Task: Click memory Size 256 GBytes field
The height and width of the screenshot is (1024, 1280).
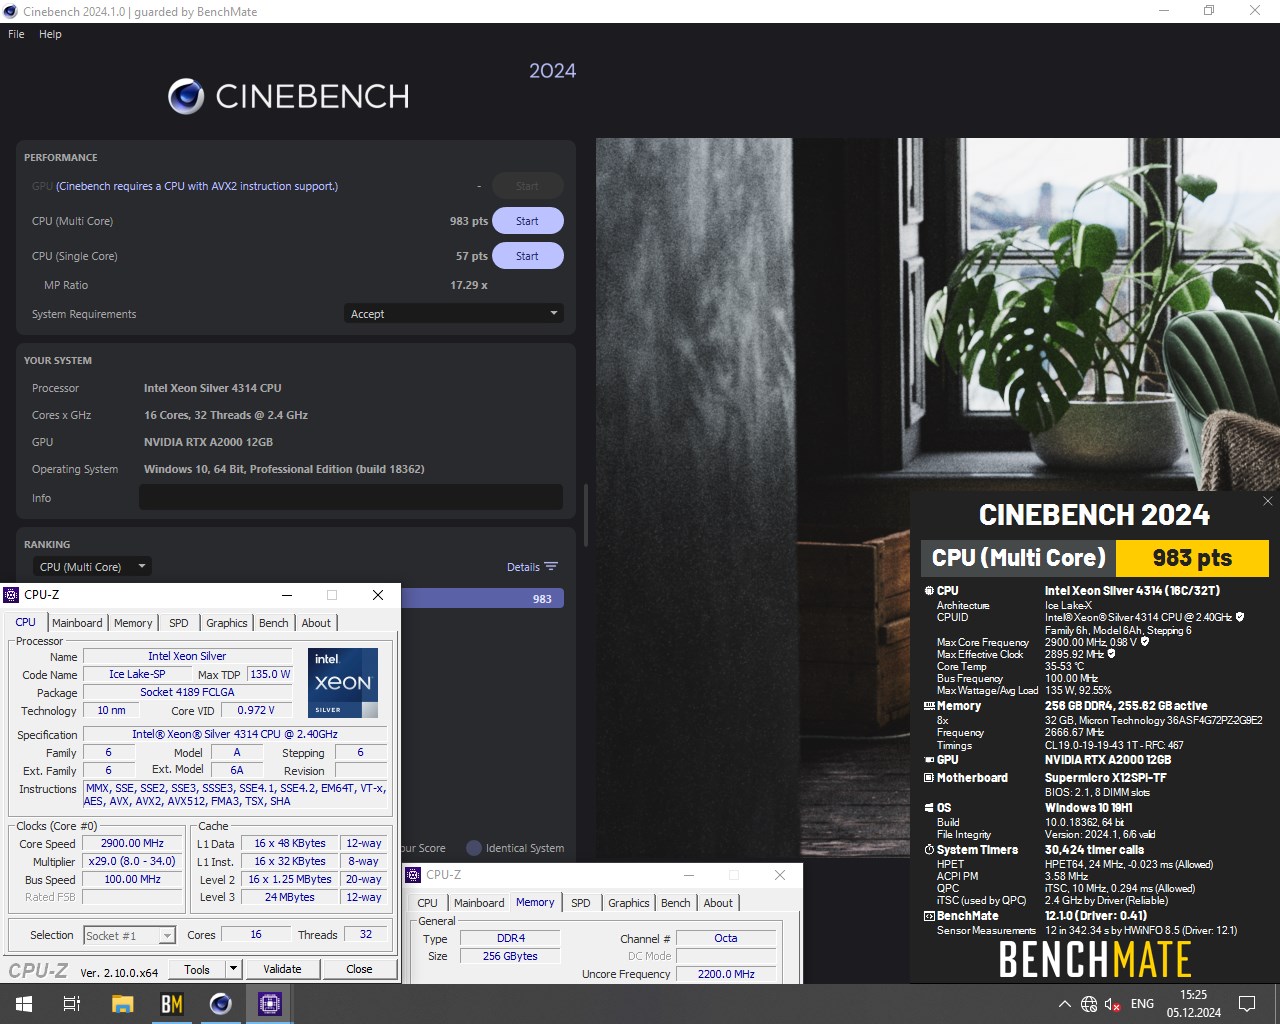Action: click(510, 956)
